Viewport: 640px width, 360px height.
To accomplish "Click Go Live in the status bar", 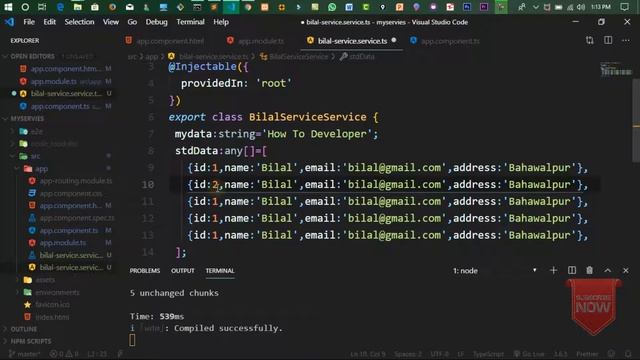I will 529,354.
